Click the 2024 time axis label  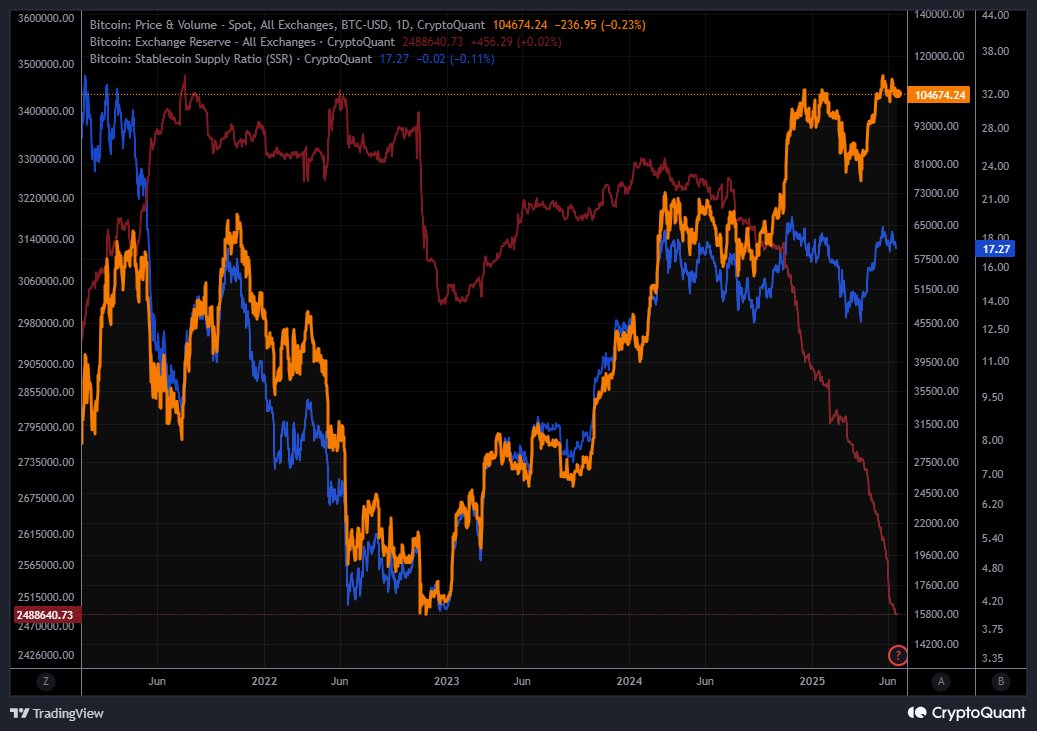pos(629,681)
